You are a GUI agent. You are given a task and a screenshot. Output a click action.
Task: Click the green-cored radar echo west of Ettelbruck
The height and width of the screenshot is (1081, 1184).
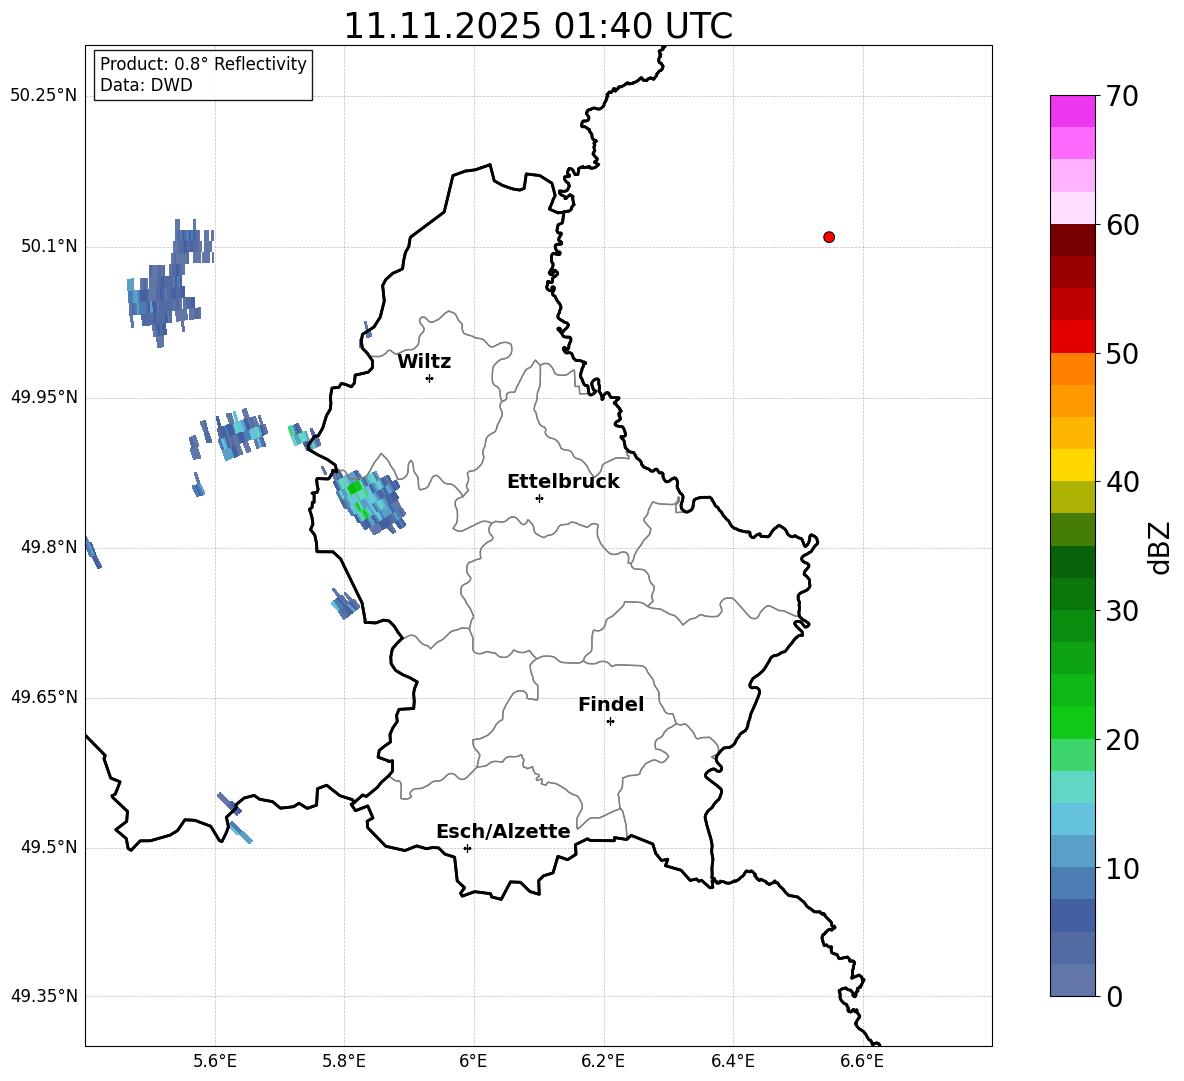pyautogui.click(x=369, y=501)
